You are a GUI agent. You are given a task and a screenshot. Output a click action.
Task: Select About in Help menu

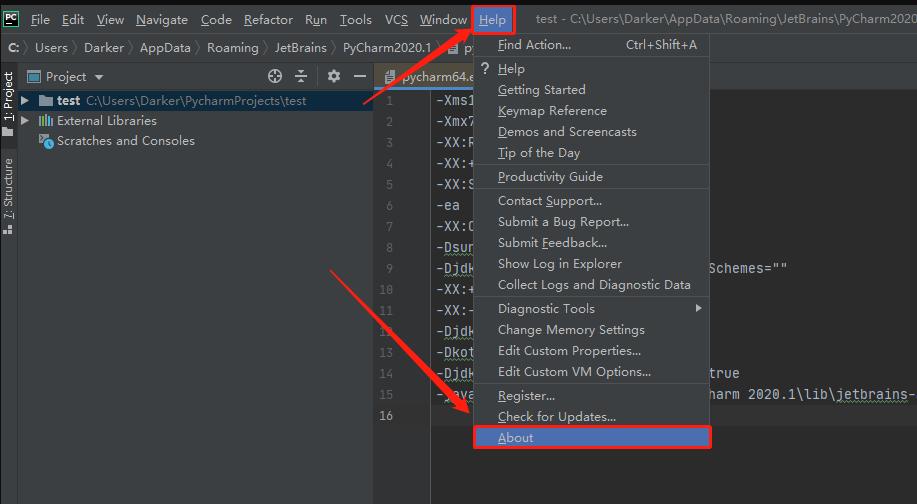592,437
